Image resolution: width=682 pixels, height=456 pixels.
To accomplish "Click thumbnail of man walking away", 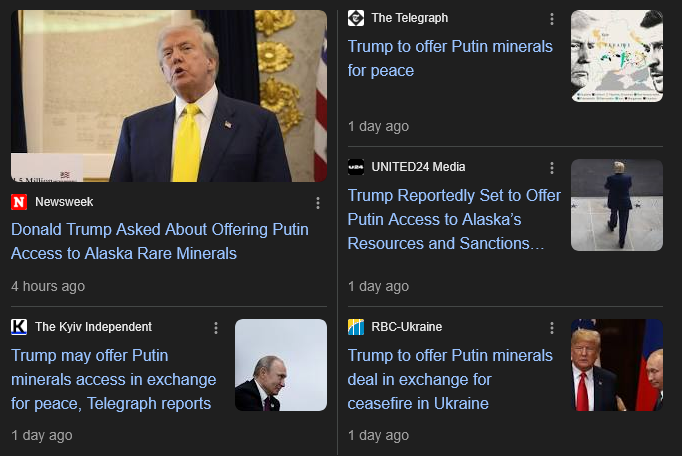I will click(617, 205).
